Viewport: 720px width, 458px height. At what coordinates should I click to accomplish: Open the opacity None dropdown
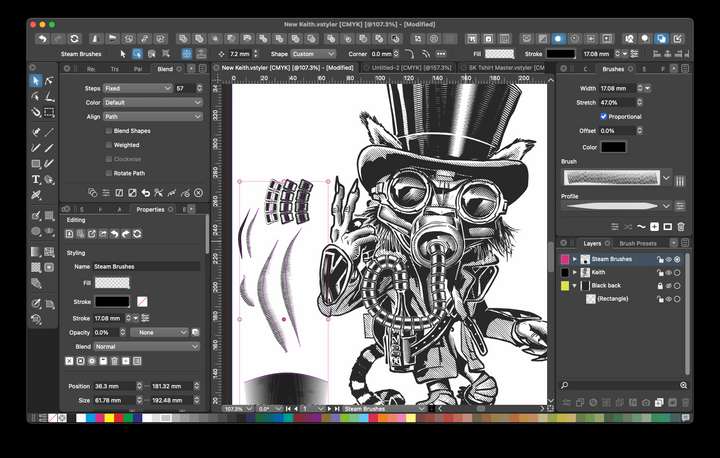159,333
